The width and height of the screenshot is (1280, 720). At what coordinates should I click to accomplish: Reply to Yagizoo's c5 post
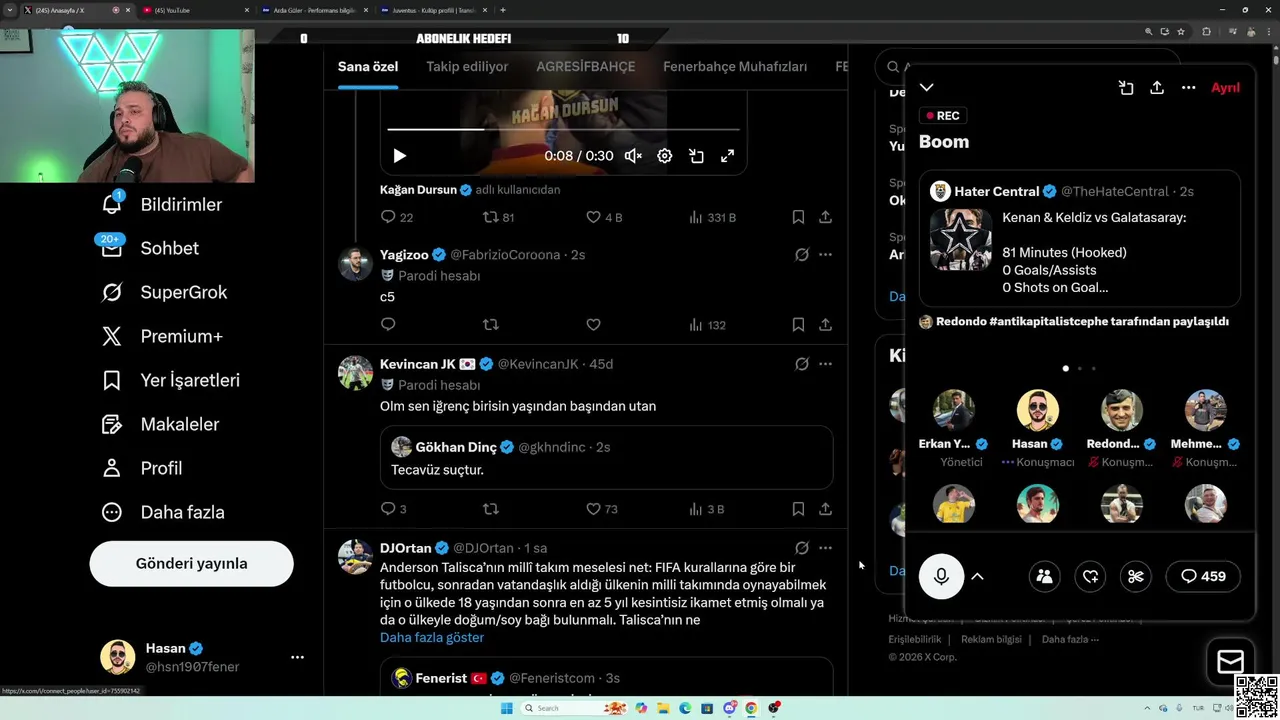tap(388, 325)
